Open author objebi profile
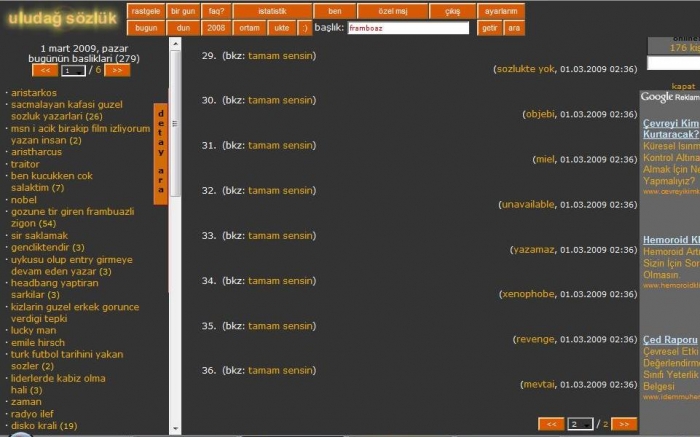Screen dimensions: 700x437 click(540, 114)
